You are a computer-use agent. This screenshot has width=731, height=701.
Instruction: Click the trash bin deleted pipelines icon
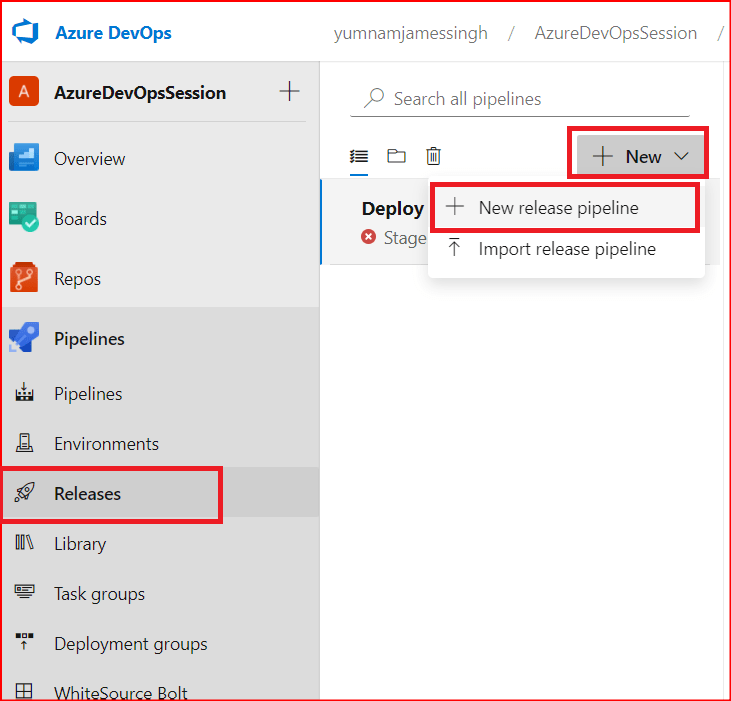click(x=433, y=156)
